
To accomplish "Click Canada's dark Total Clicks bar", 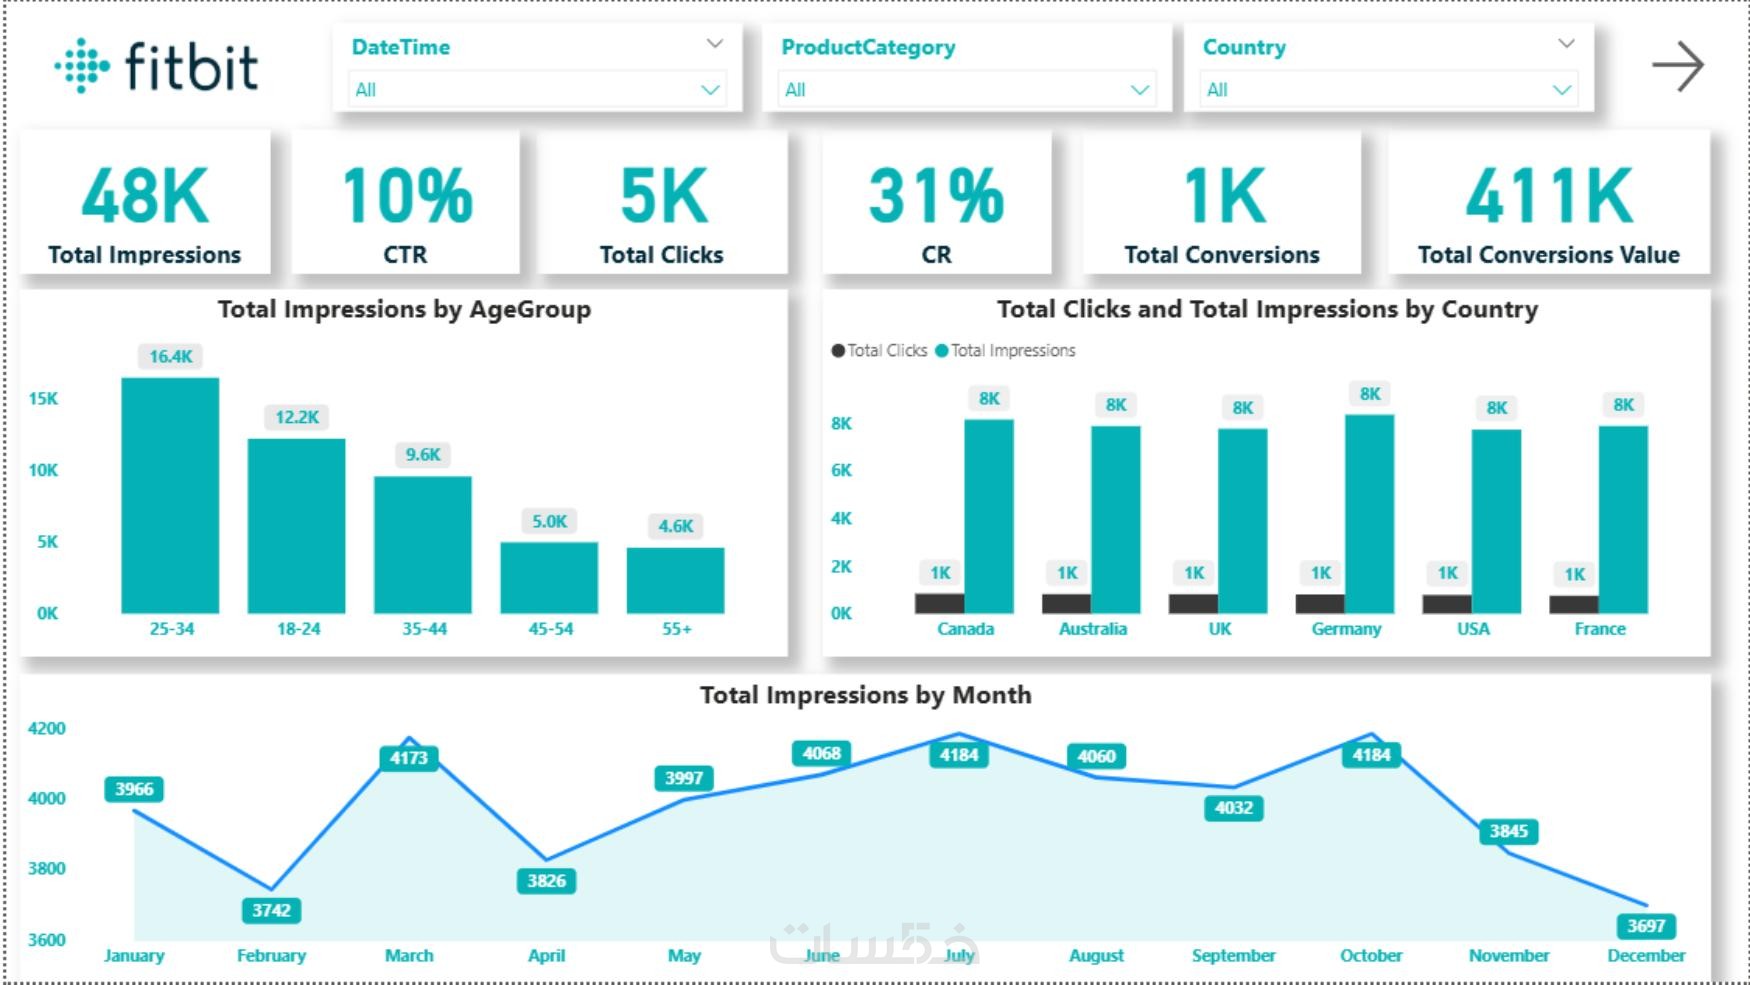I will 939,603.
